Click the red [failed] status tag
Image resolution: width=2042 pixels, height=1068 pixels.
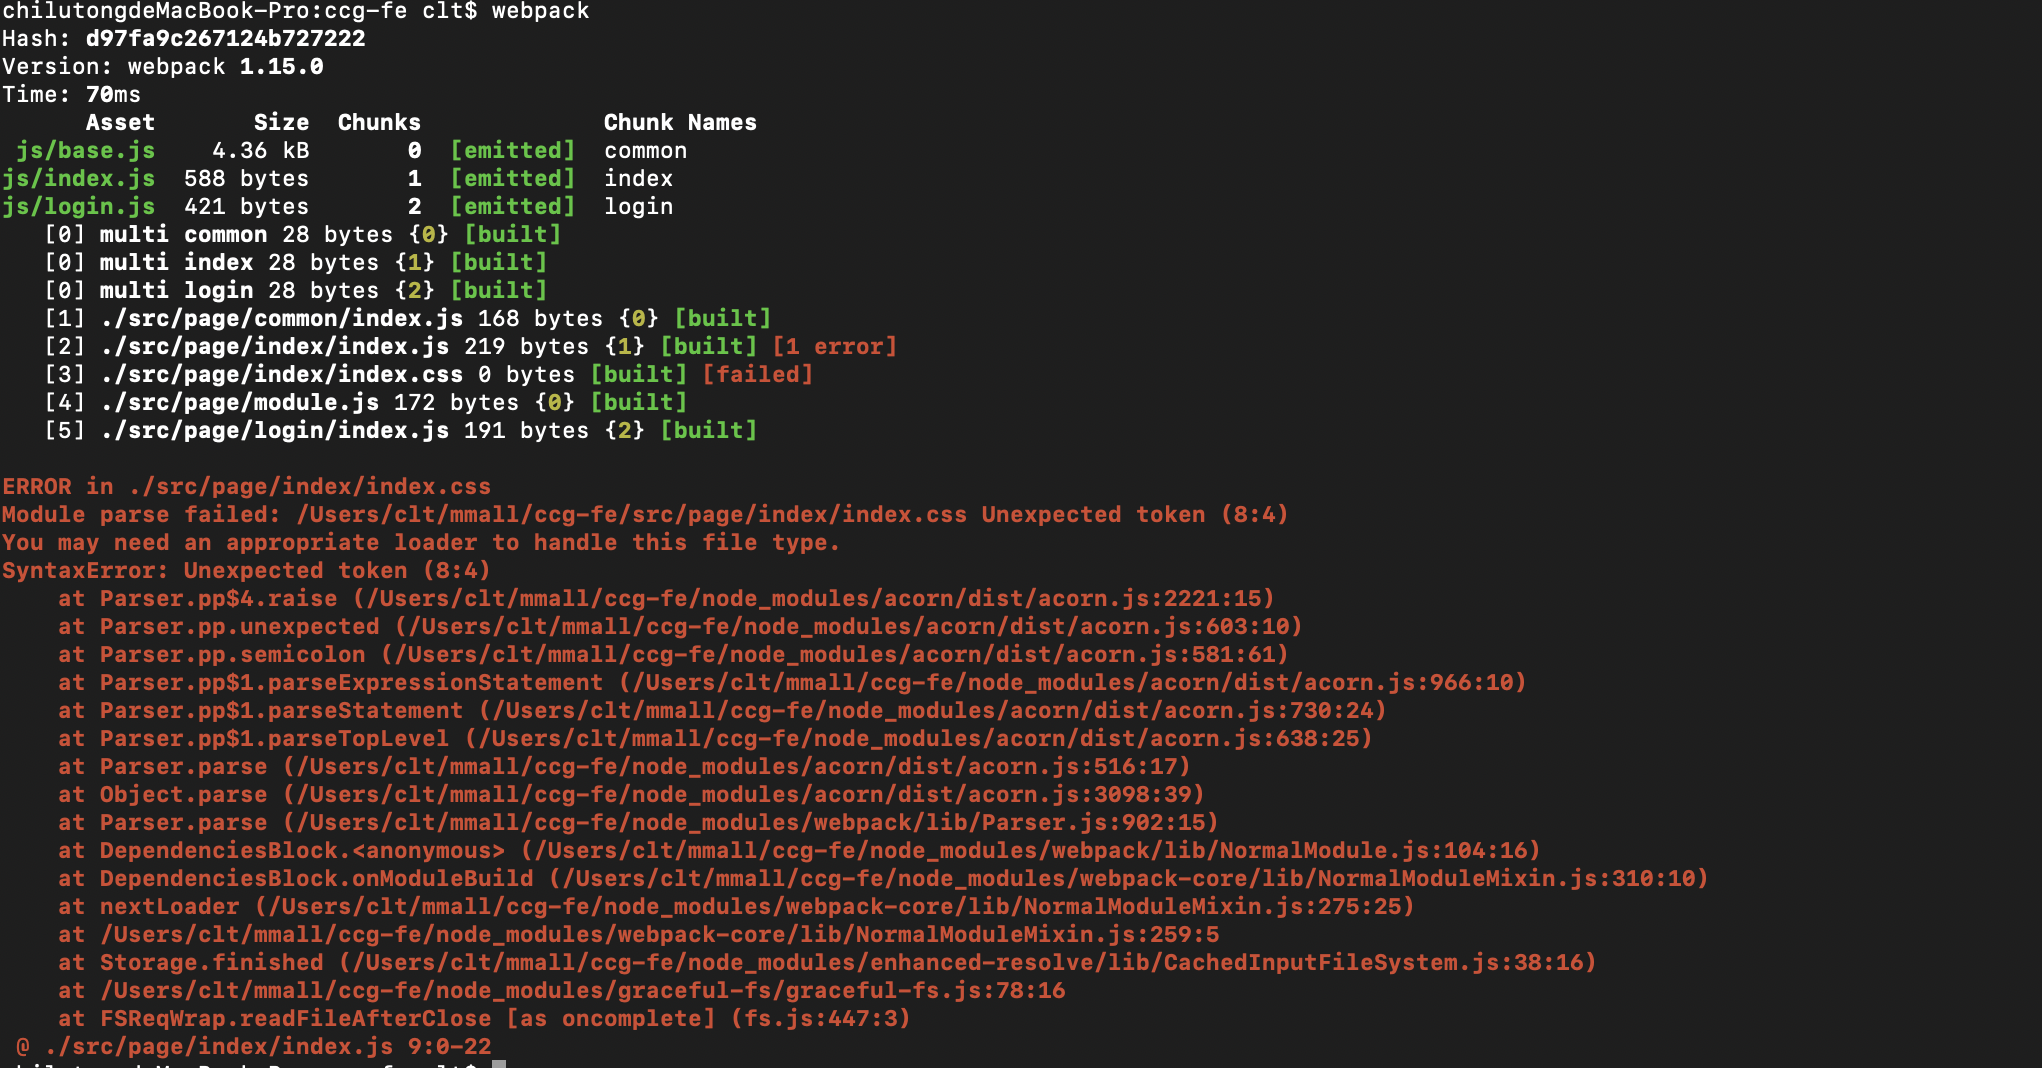tap(757, 374)
